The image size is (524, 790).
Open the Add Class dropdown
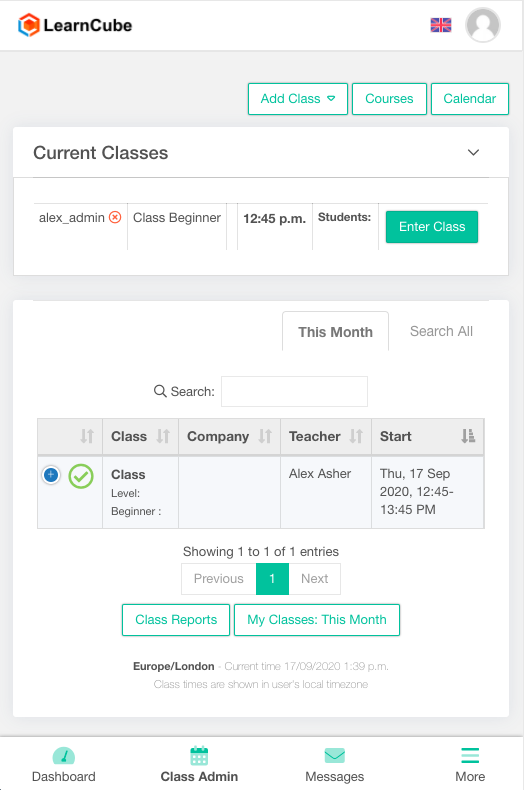click(x=298, y=99)
